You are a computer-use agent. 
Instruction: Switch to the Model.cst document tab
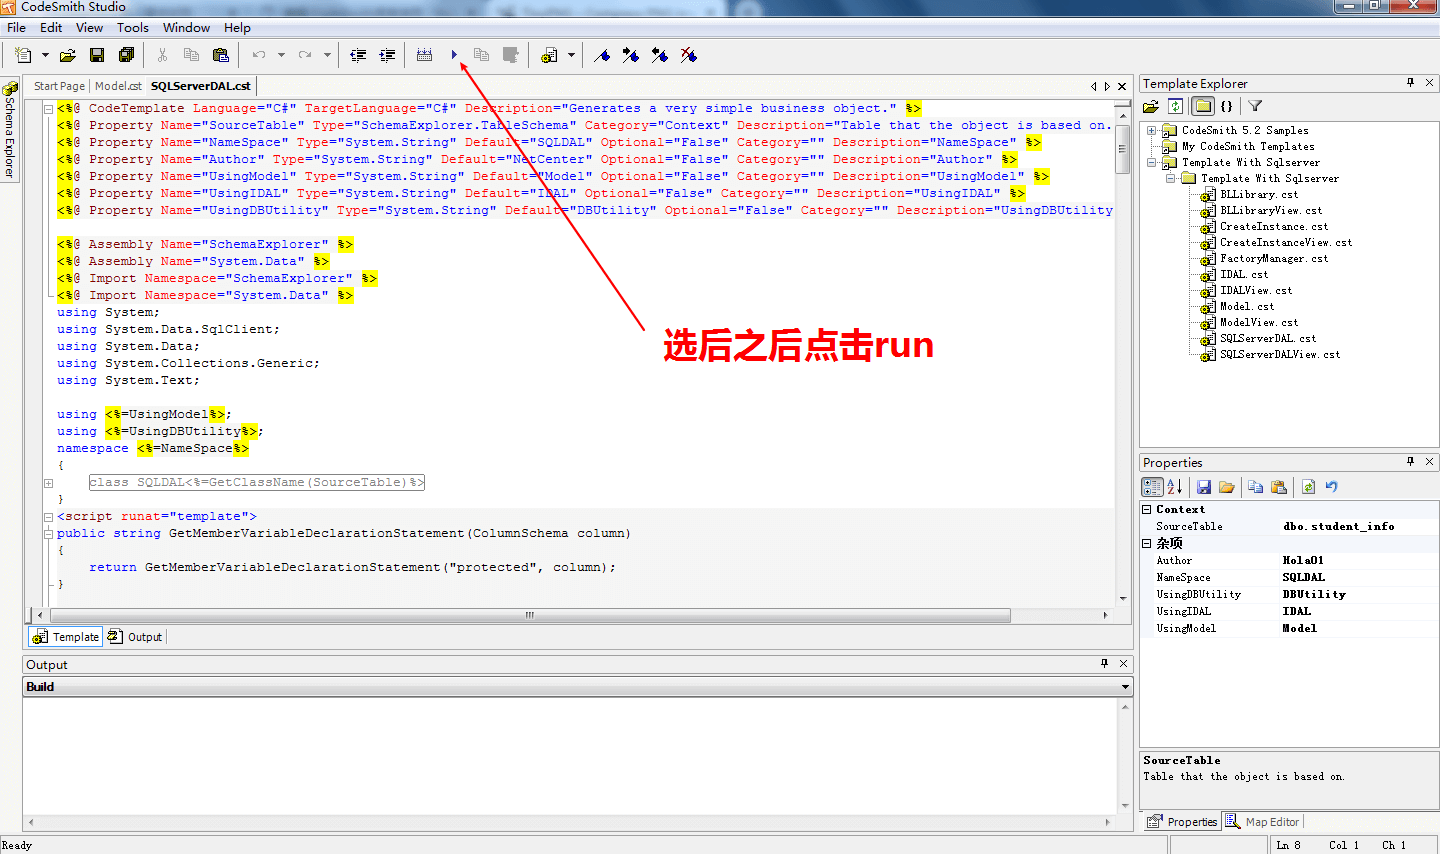click(x=118, y=86)
